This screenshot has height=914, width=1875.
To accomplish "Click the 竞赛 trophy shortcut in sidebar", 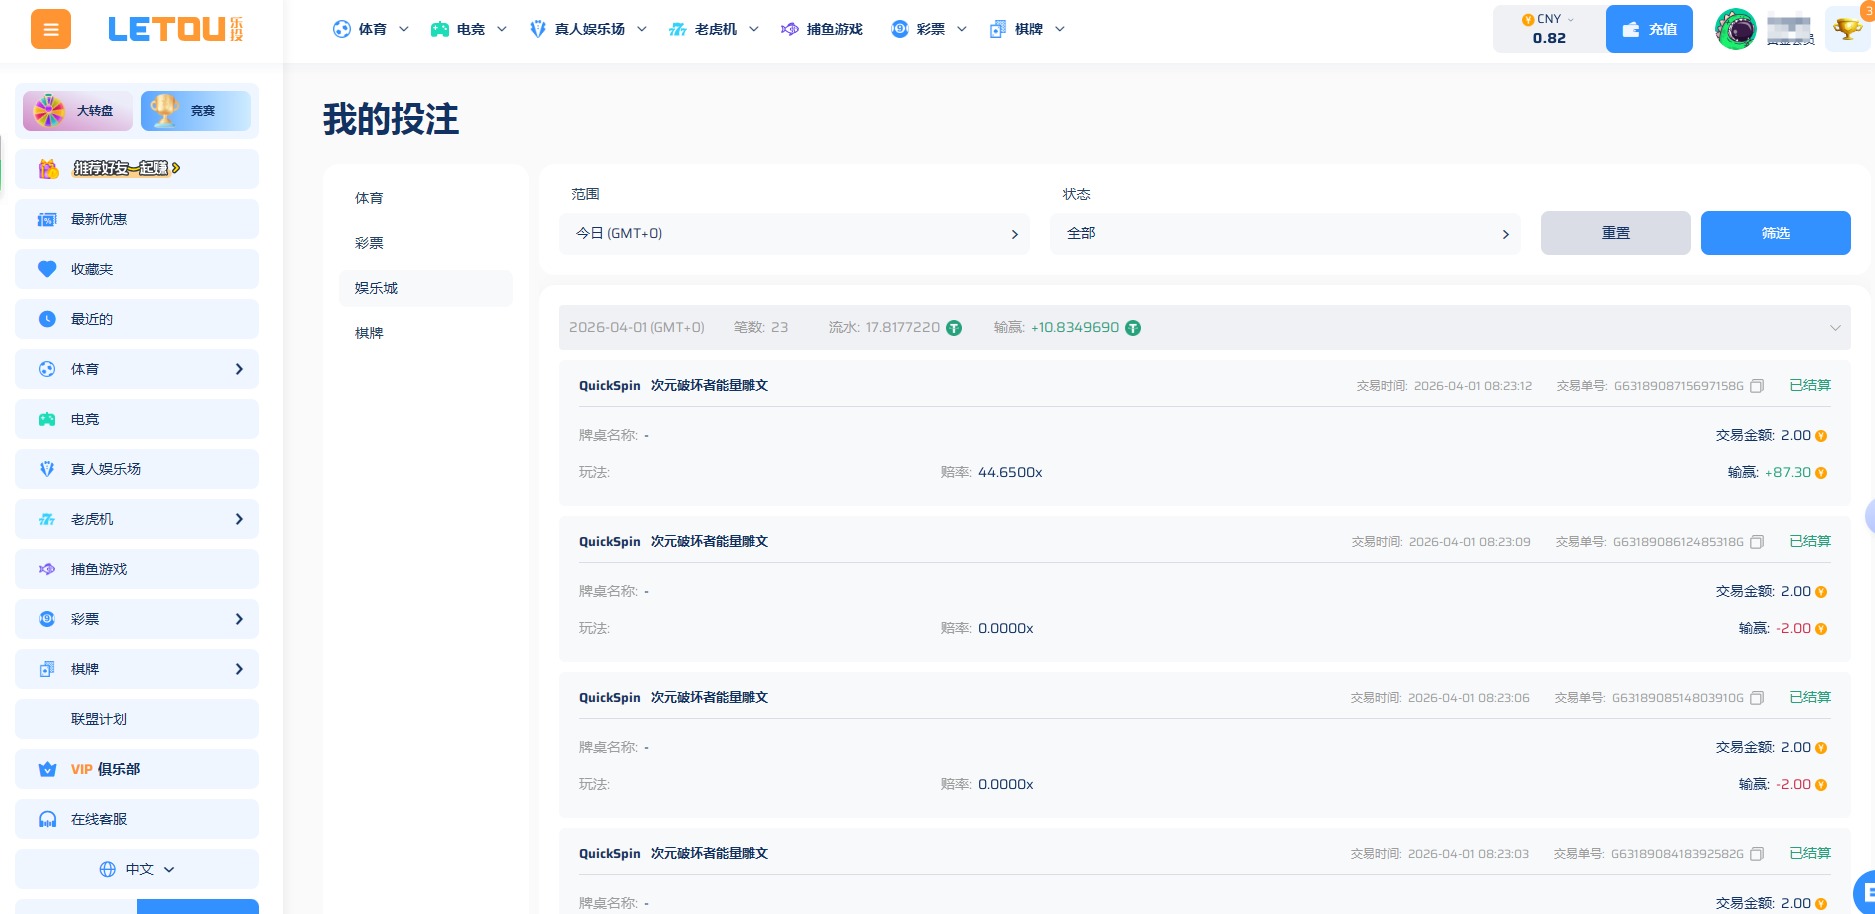I will click(x=196, y=110).
